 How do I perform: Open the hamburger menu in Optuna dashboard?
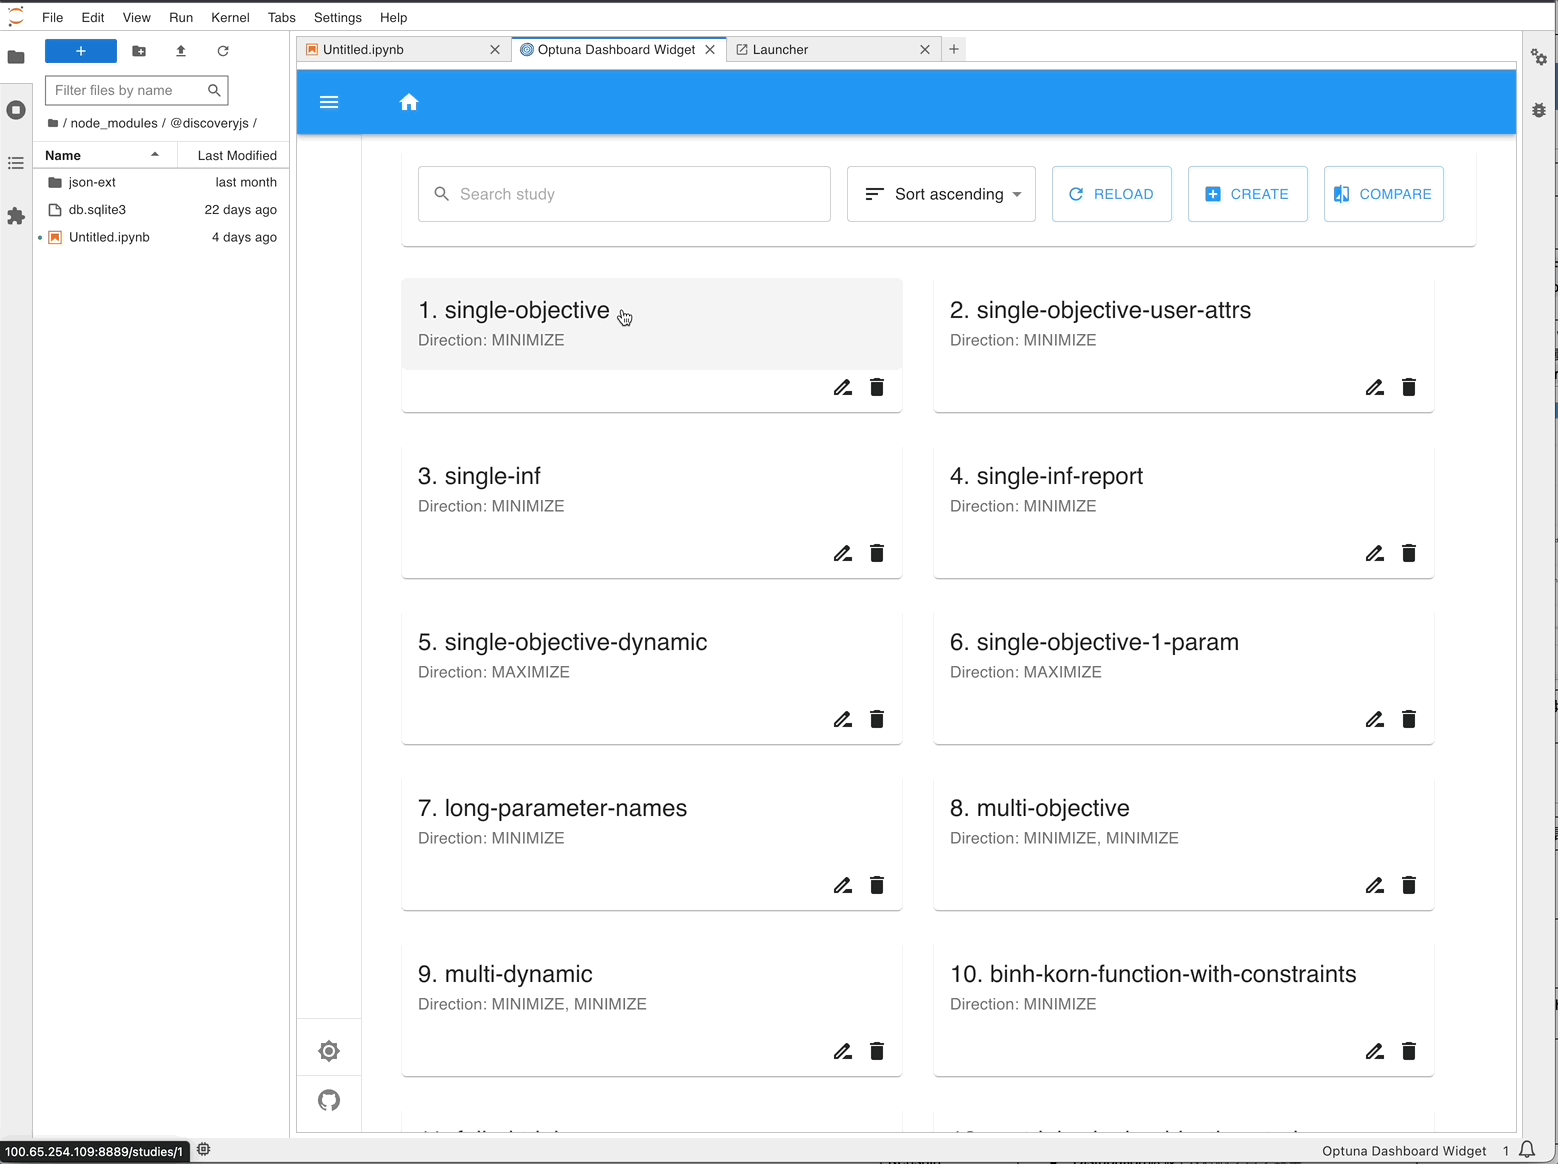pyautogui.click(x=329, y=102)
